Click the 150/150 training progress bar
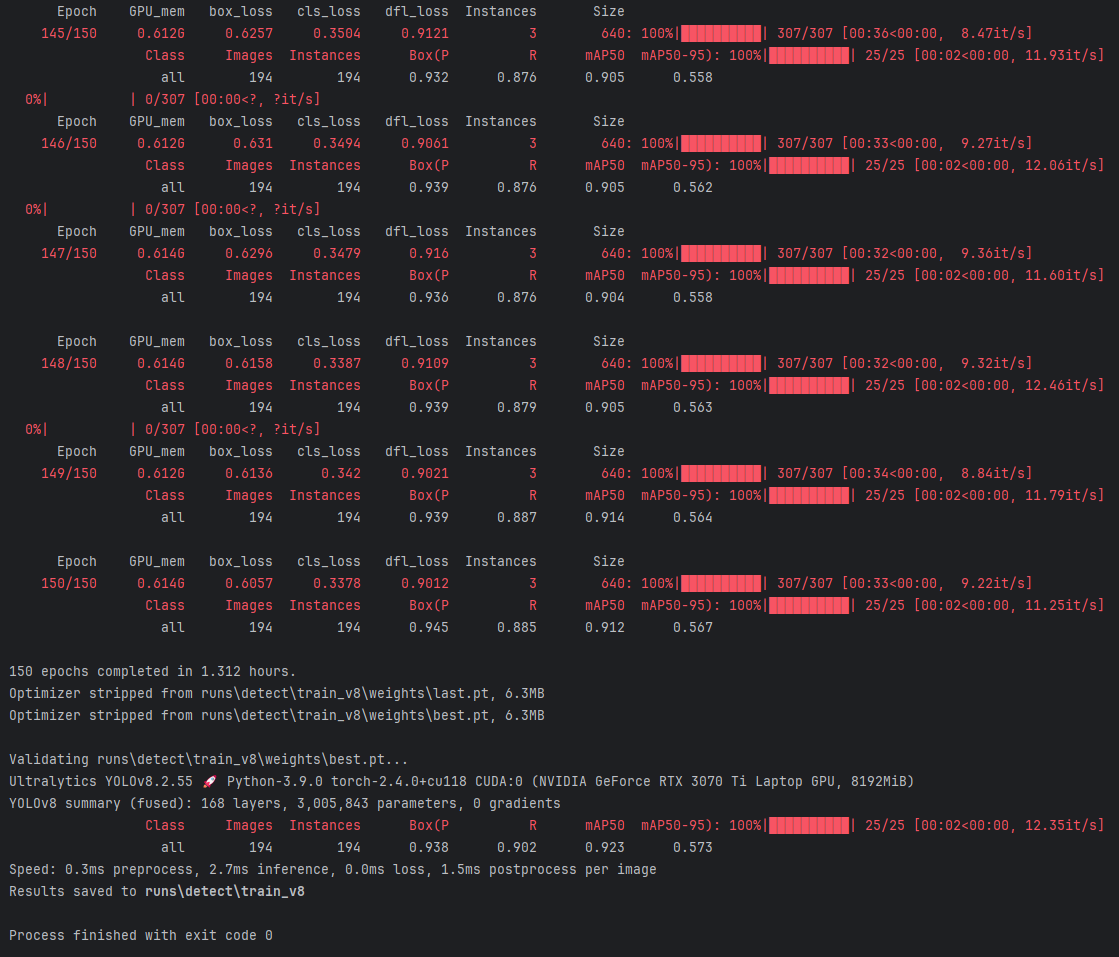 [721, 583]
